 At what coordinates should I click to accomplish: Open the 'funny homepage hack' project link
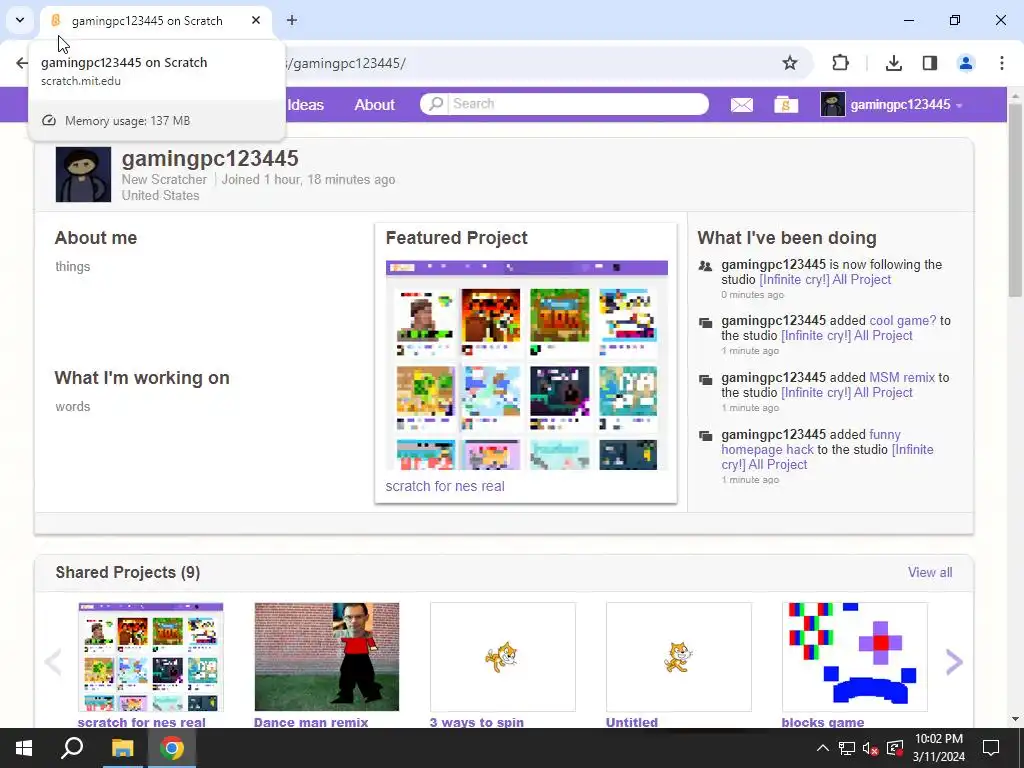pos(811,442)
